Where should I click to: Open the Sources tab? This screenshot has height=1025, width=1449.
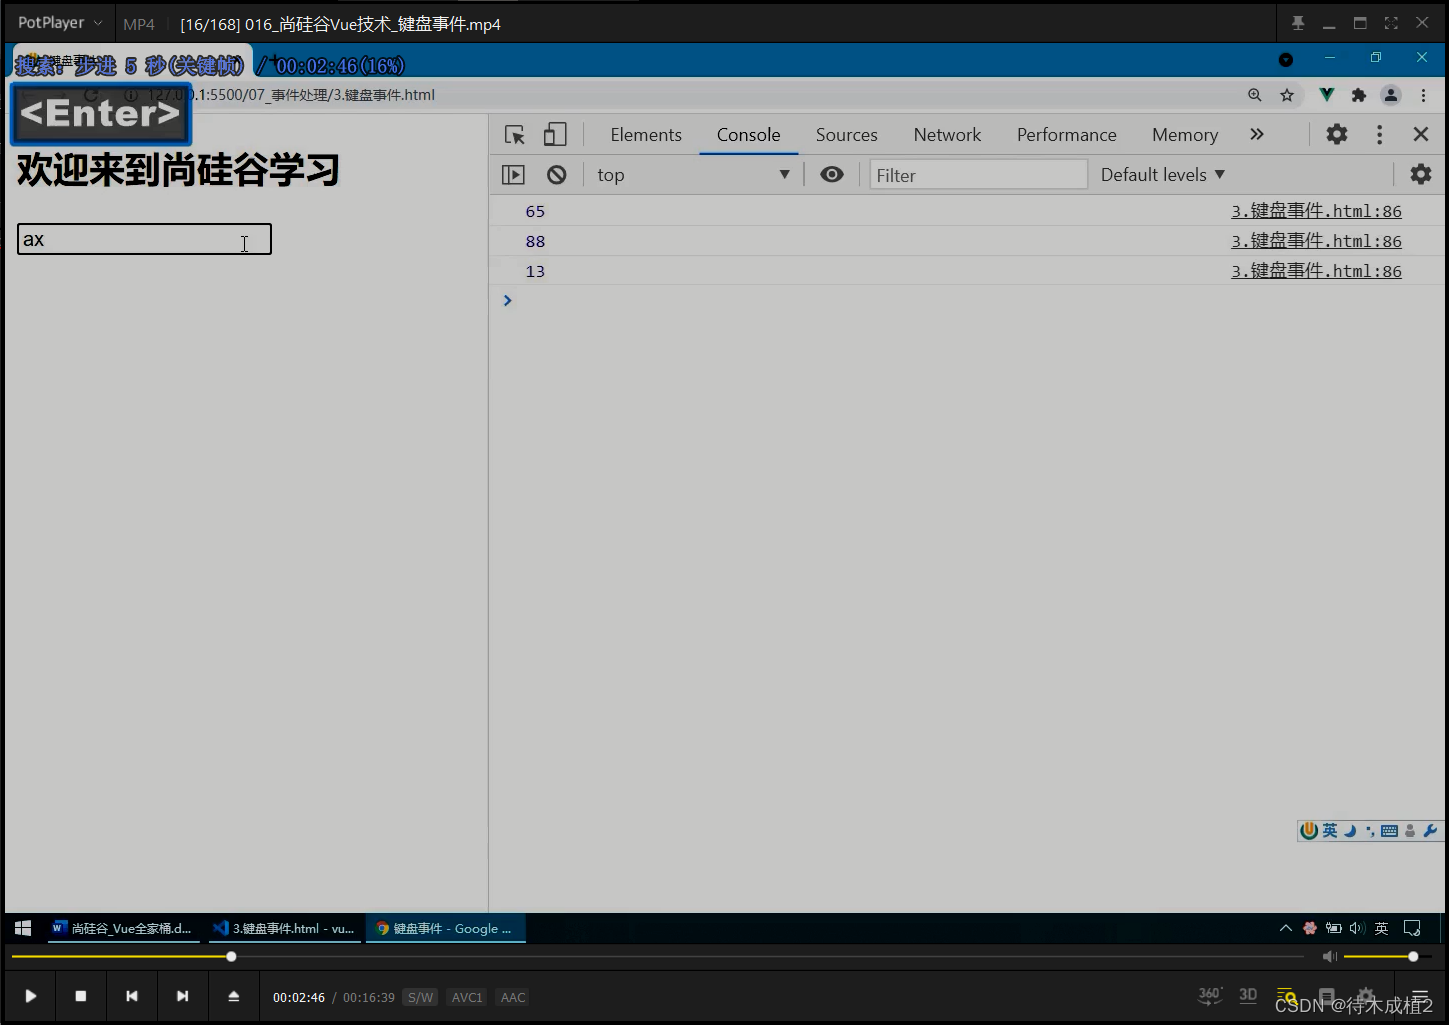pos(846,135)
